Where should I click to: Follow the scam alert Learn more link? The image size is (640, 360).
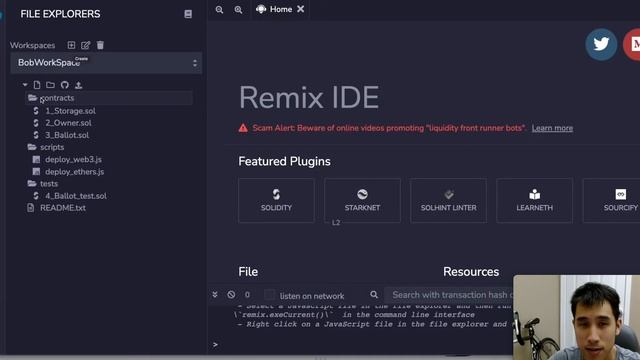tap(552, 128)
